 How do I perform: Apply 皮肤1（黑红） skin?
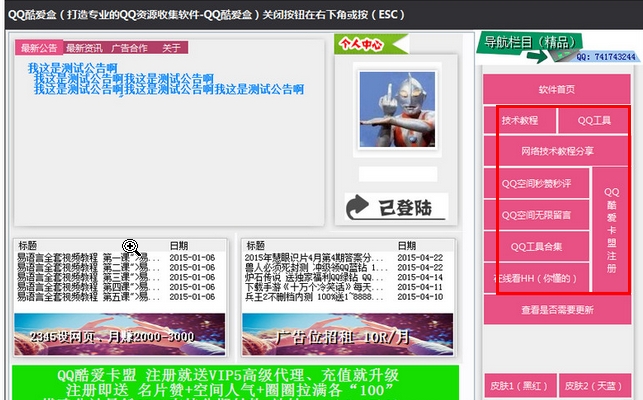coord(520,386)
